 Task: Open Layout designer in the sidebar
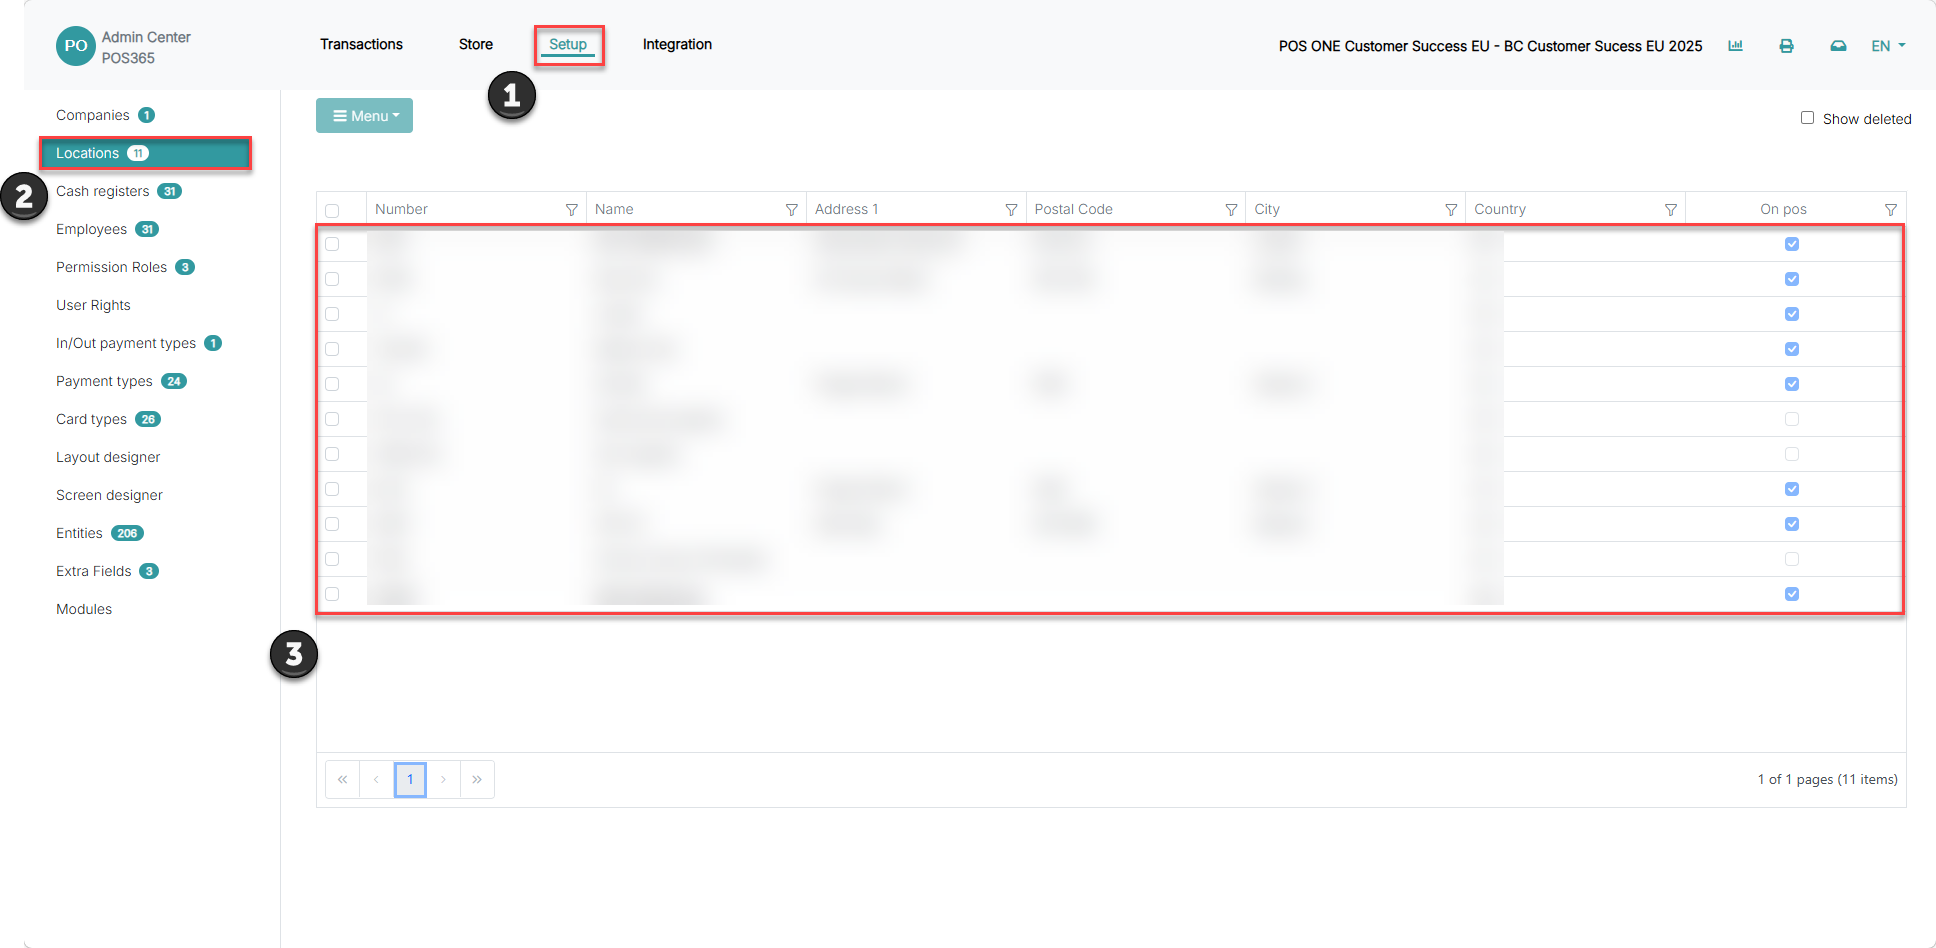pos(108,457)
